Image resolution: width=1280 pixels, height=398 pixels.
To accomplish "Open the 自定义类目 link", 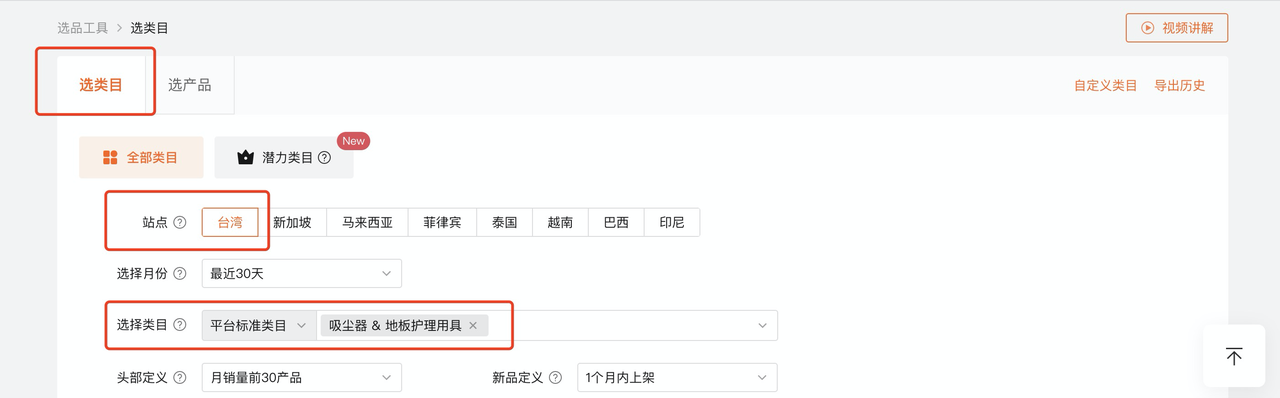I will (1106, 86).
